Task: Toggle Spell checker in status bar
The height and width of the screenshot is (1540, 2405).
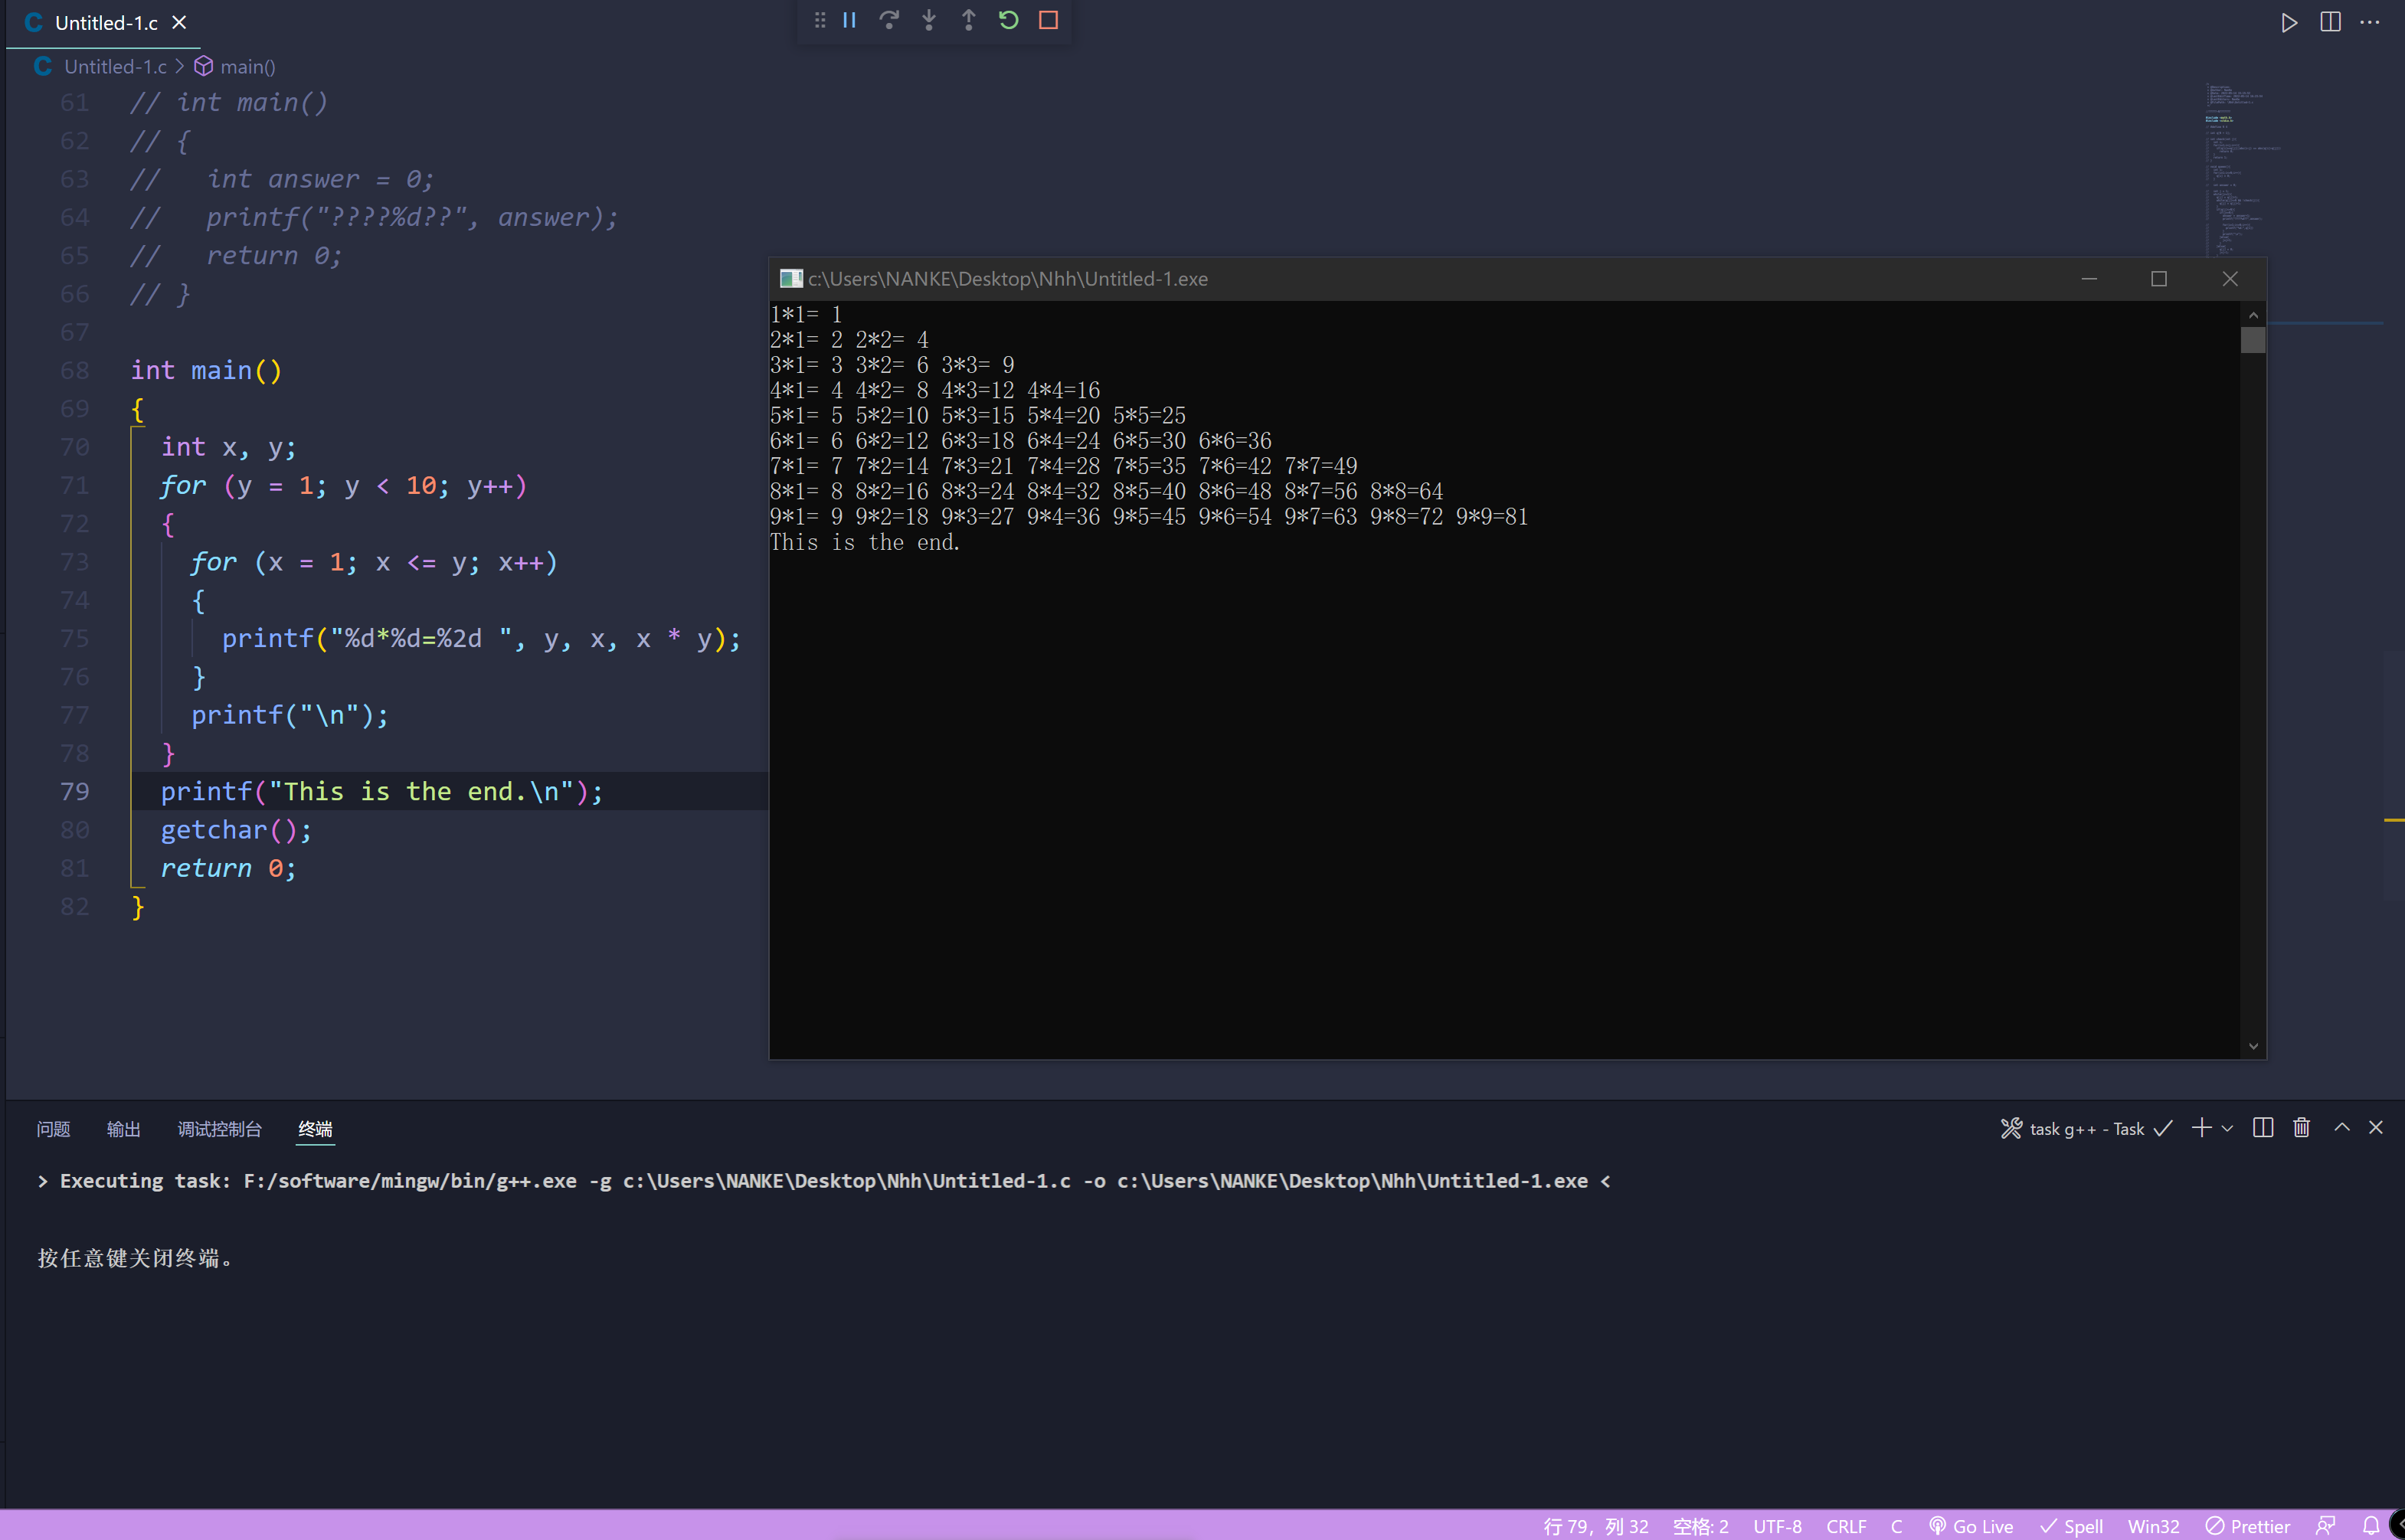Action: tap(2072, 1526)
